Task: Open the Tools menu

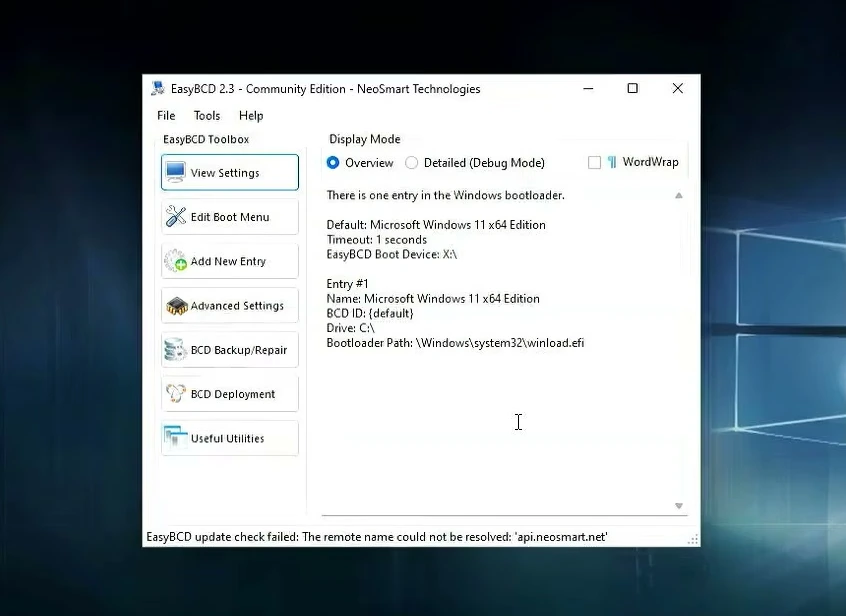Action: click(207, 115)
